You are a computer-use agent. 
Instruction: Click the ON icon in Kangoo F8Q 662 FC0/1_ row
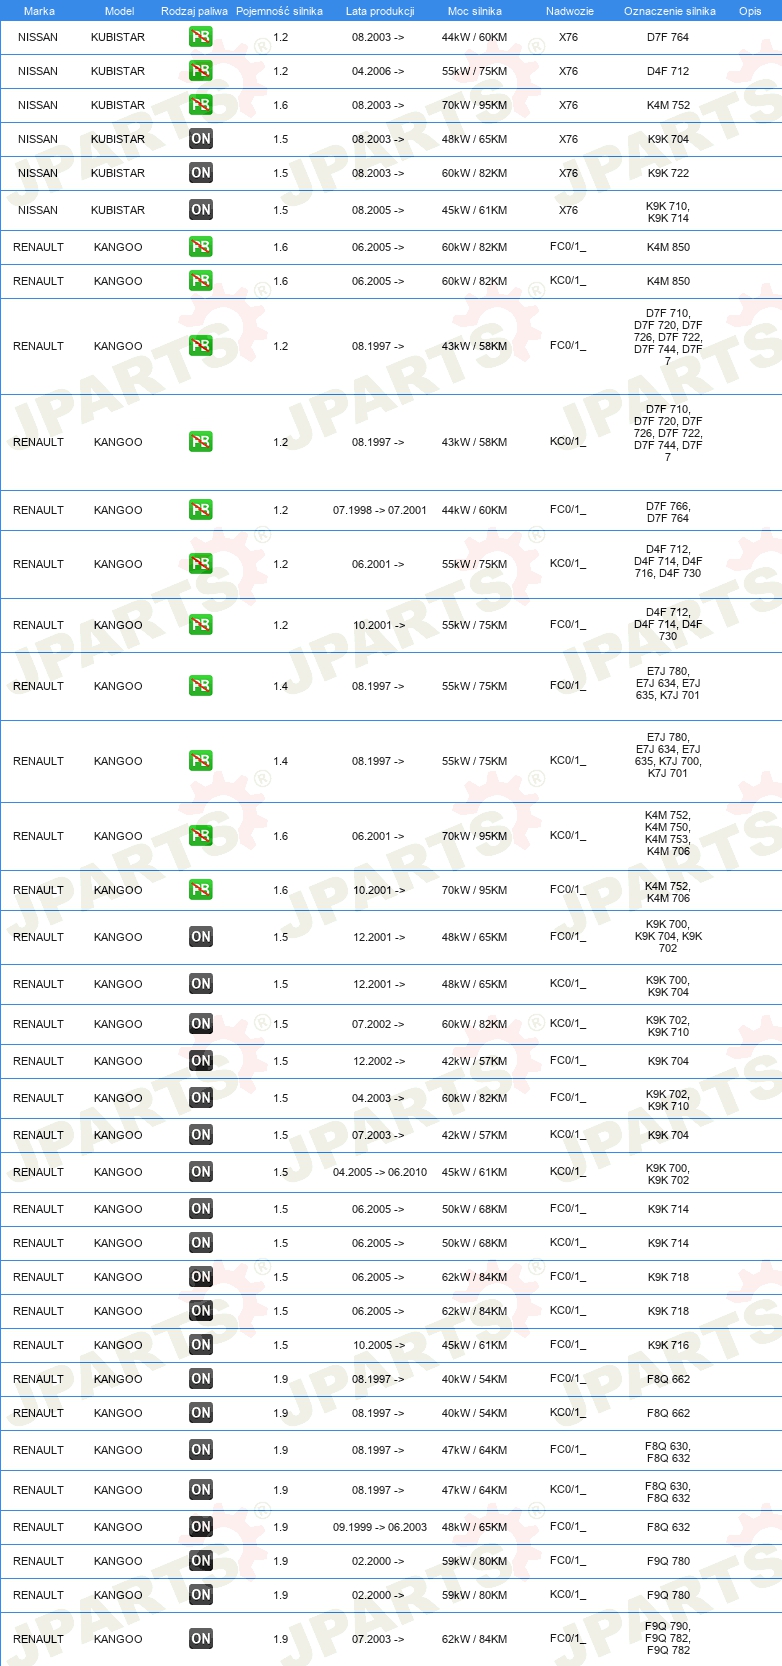[x=200, y=1379]
